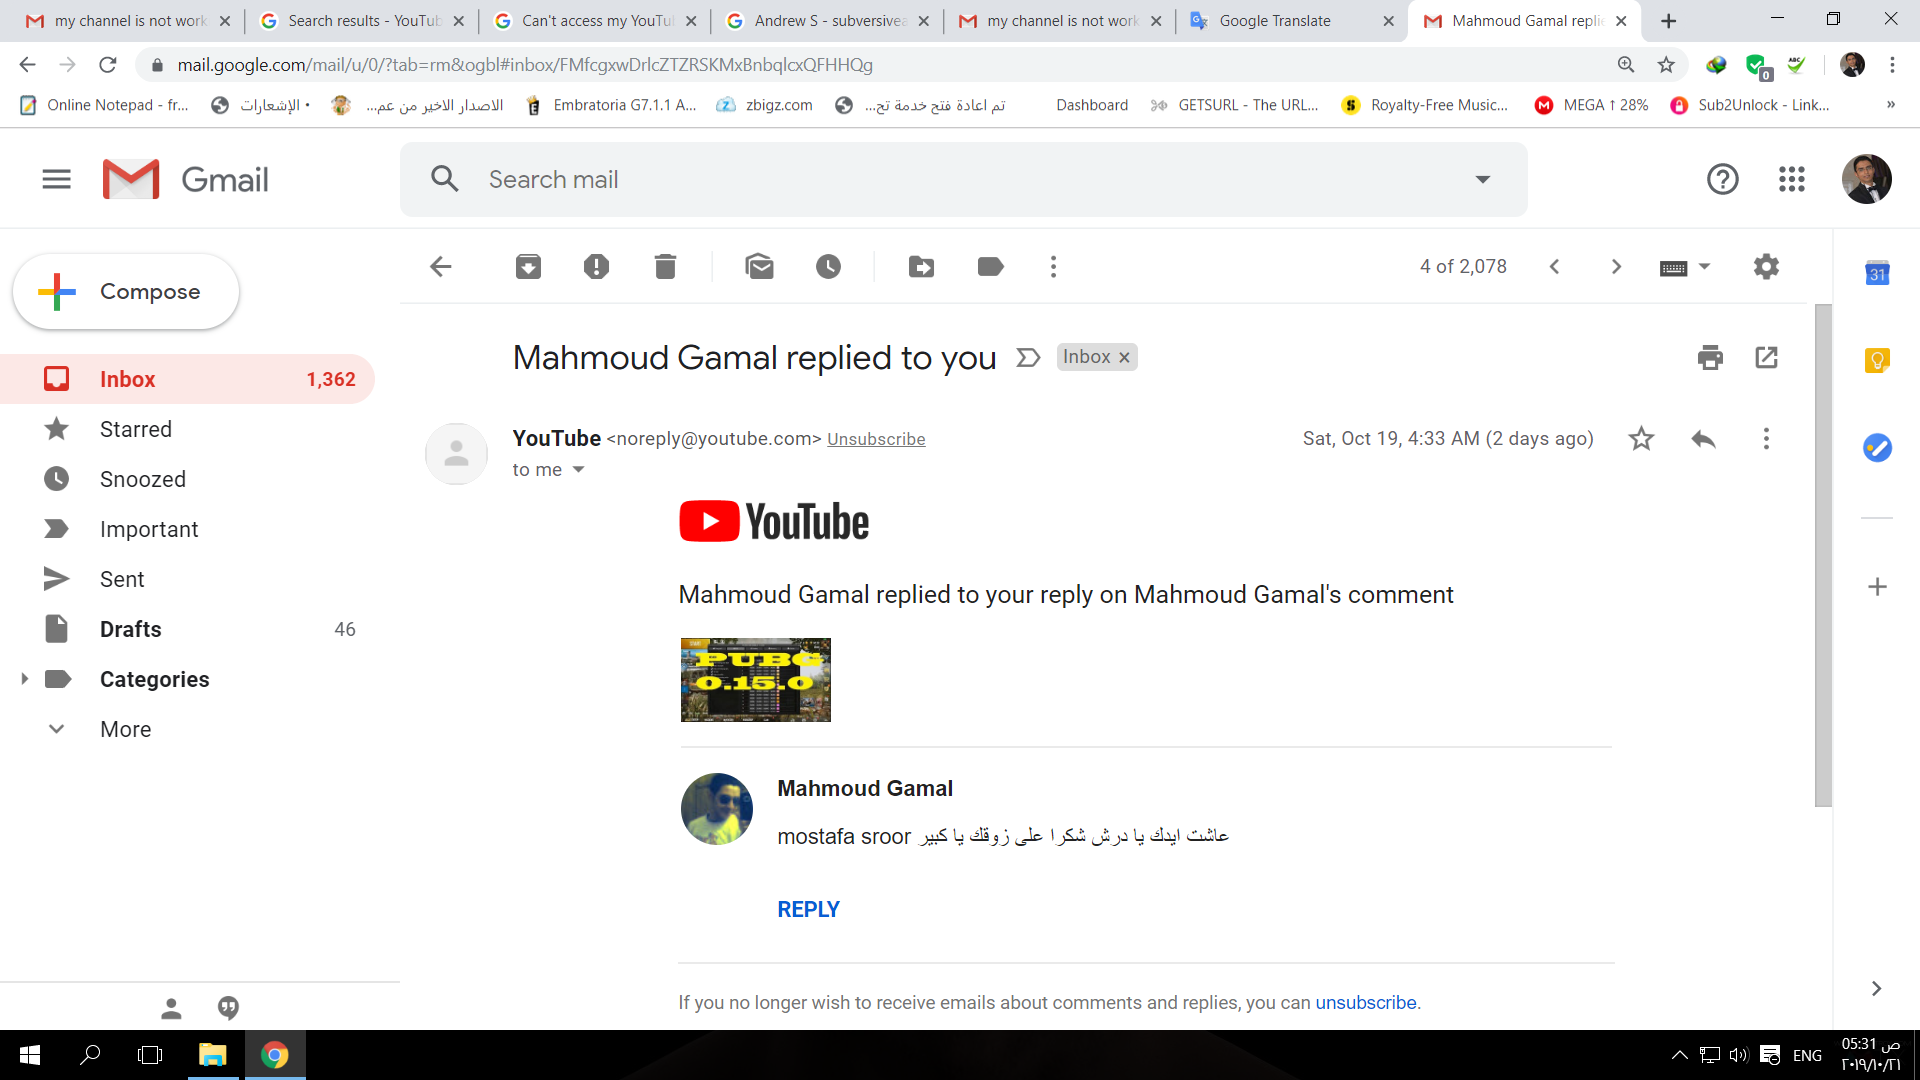Reply using the arrow icon in header
This screenshot has width=1920, height=1080.
coord(1703,439)
